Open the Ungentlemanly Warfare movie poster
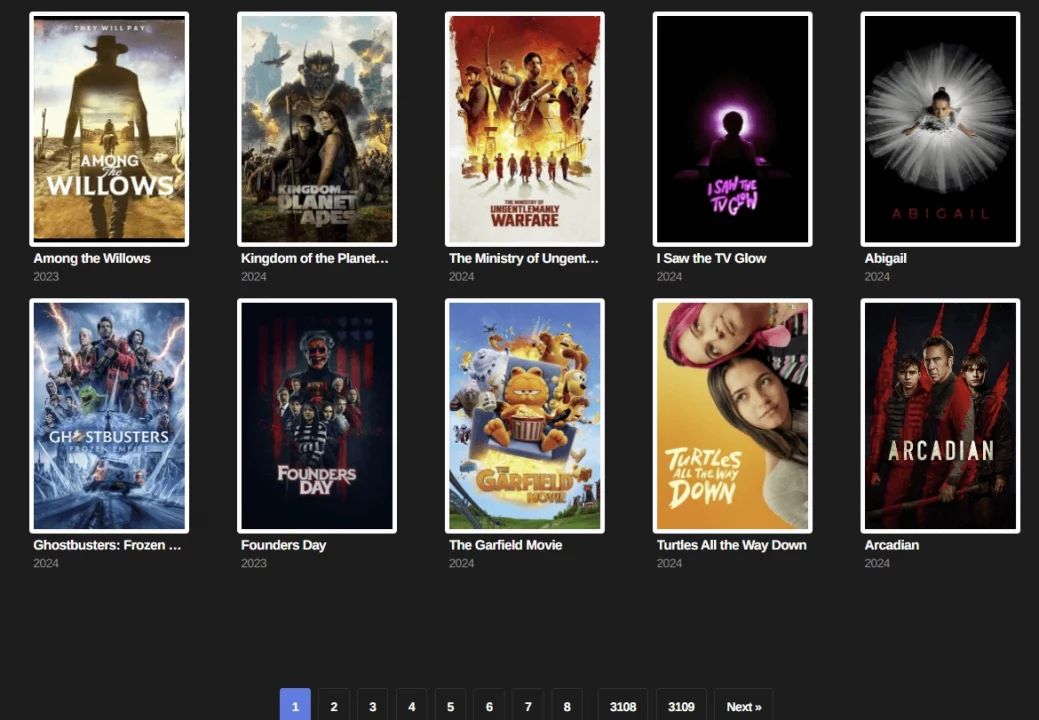Screen dimensions: 1039x720 pyautogui.click(x=525, y=129)
